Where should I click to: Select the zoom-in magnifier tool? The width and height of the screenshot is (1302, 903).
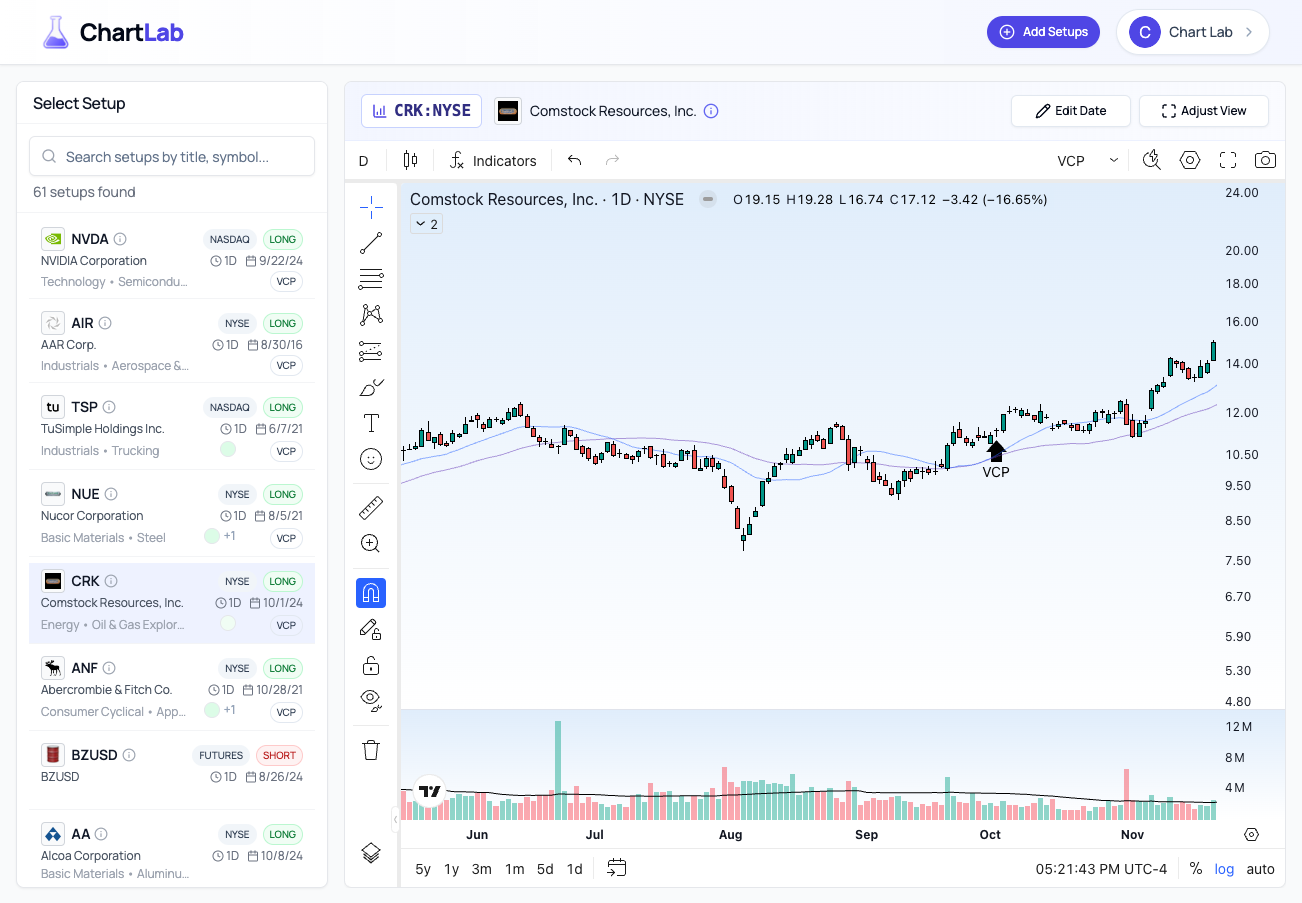[371, 543]
